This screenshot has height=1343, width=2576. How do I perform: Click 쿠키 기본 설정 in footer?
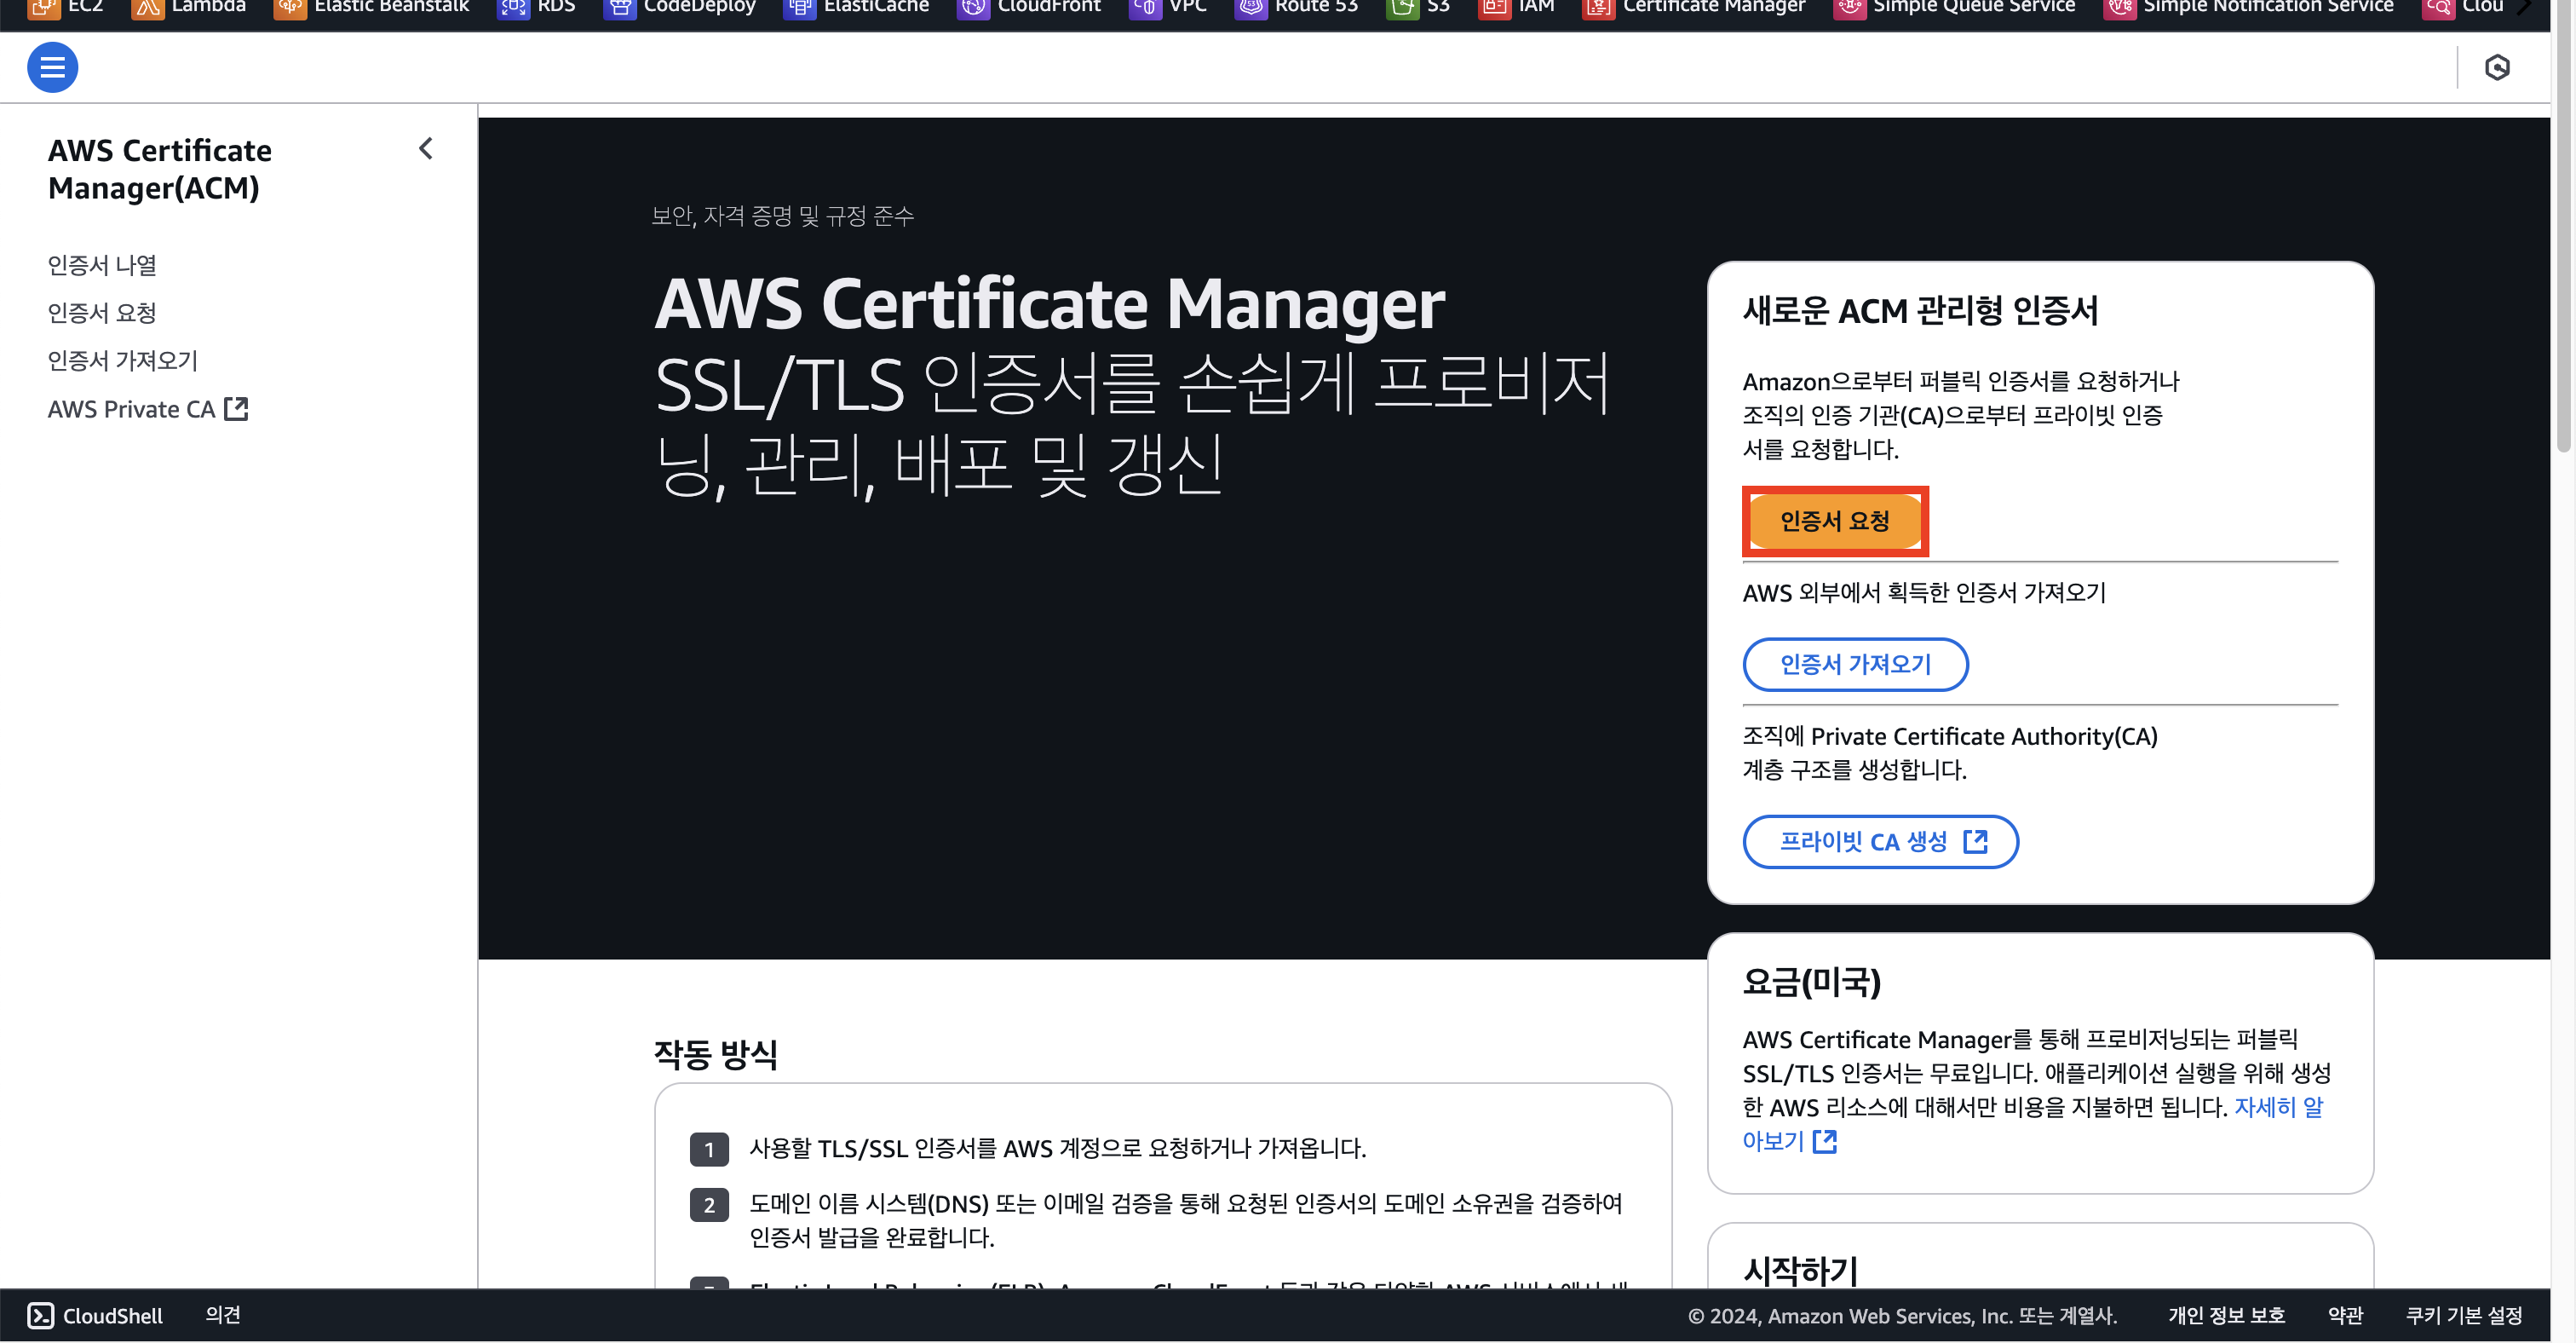[x=2463, y=1315]
